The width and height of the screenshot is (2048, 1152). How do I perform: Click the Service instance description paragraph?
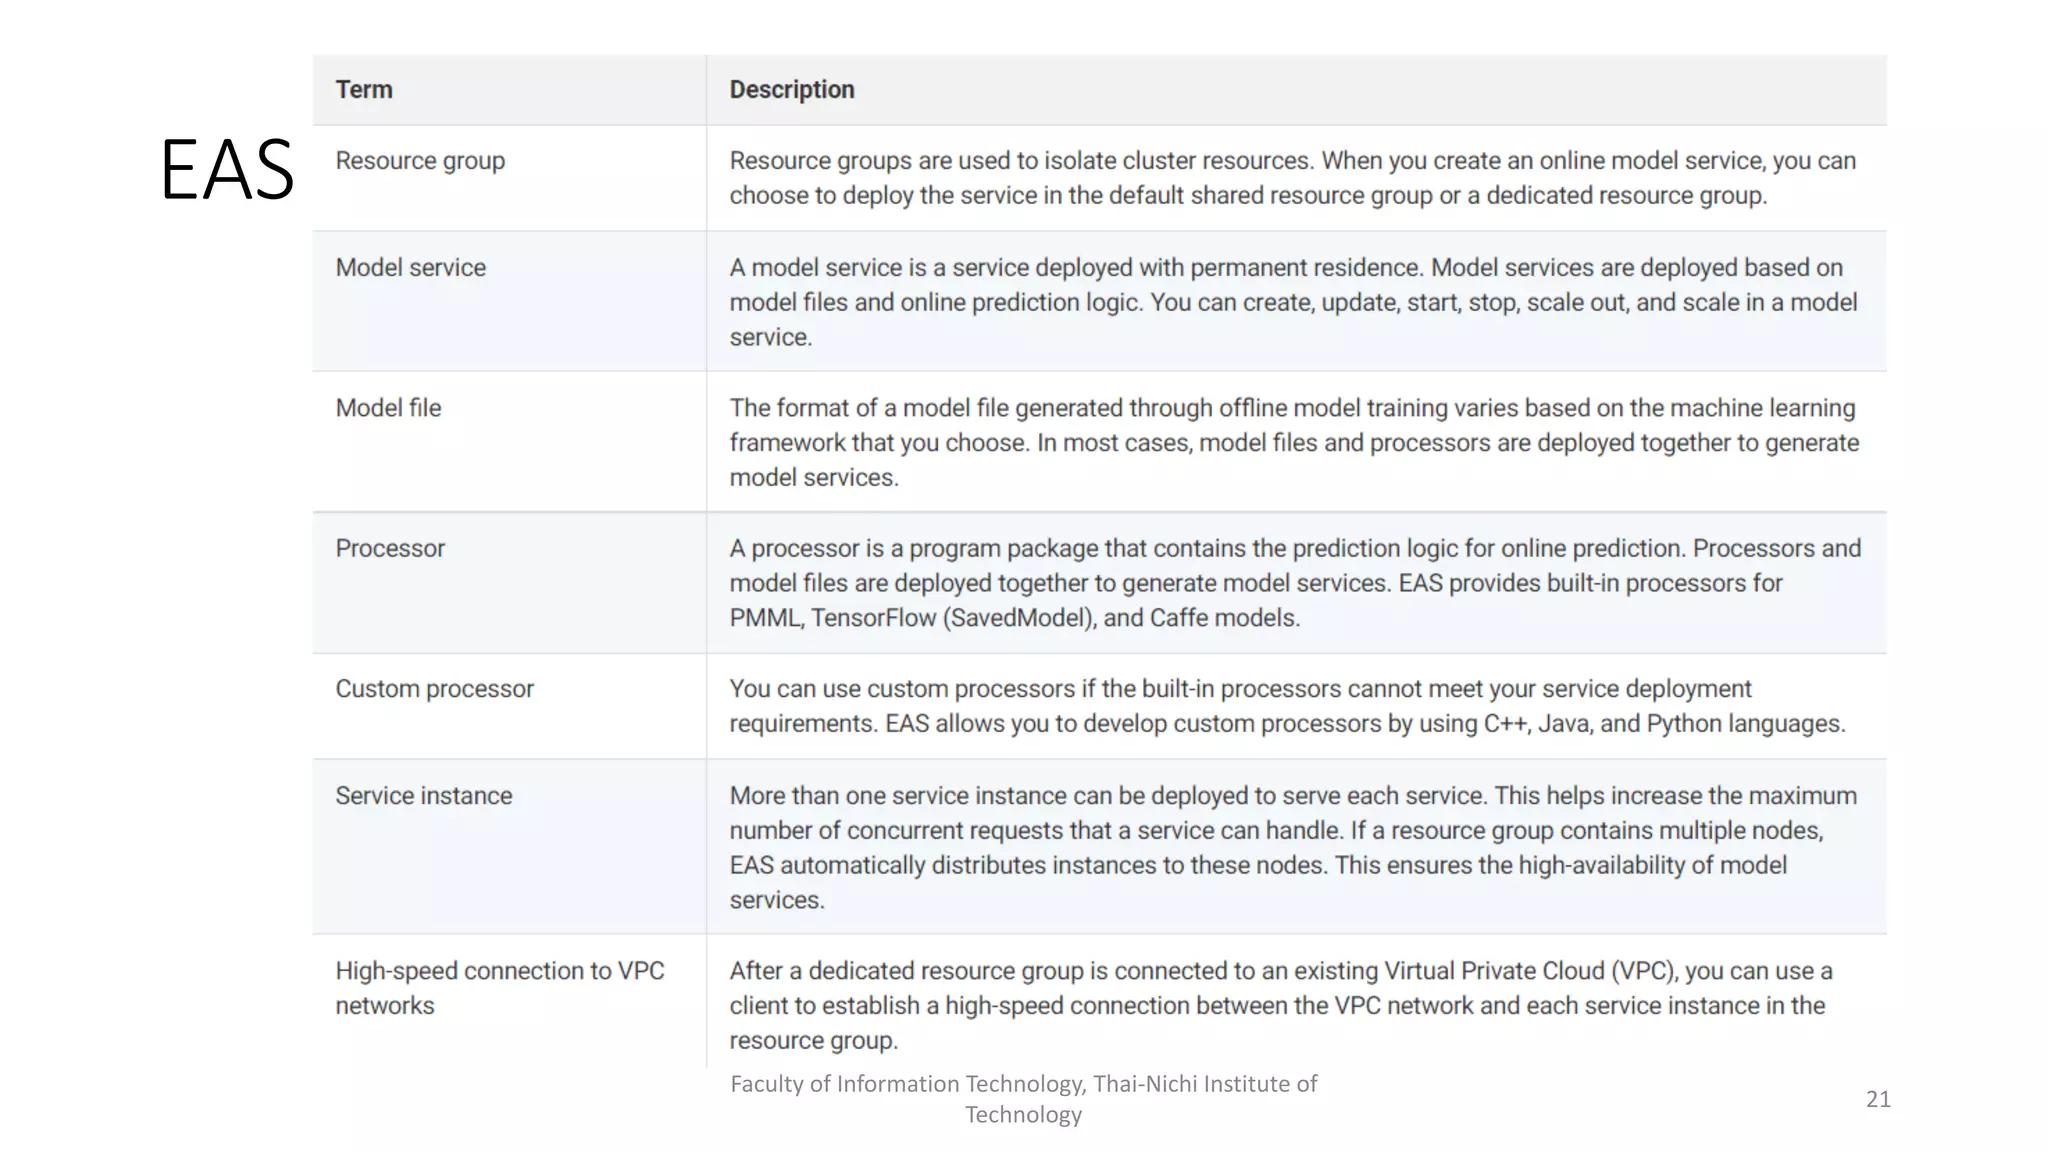click(x=1292, y=847)
